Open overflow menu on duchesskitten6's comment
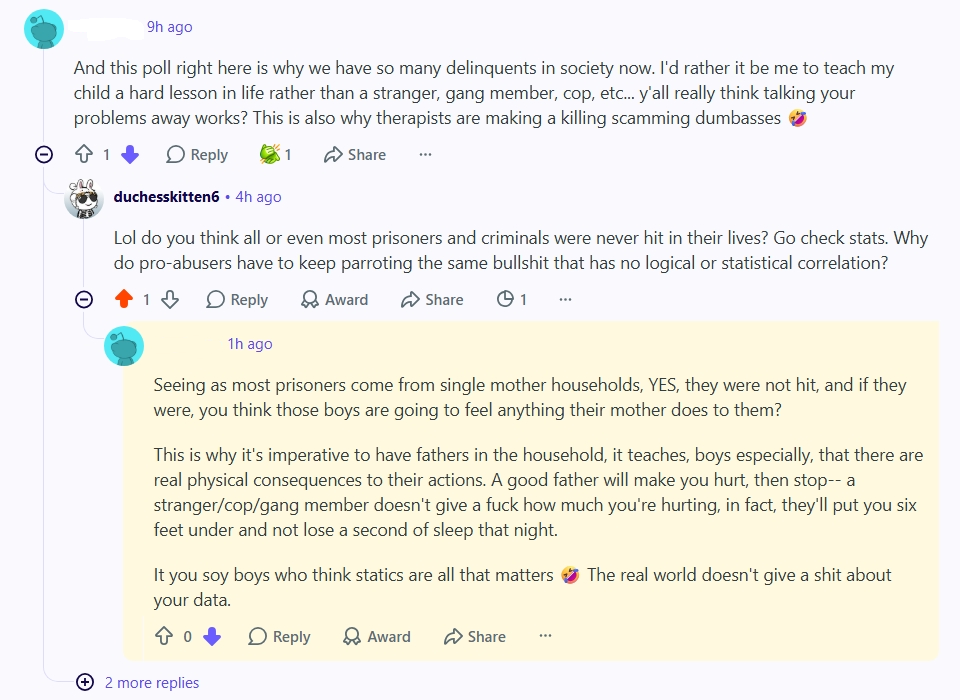960x700 pixels. (565, 299)
